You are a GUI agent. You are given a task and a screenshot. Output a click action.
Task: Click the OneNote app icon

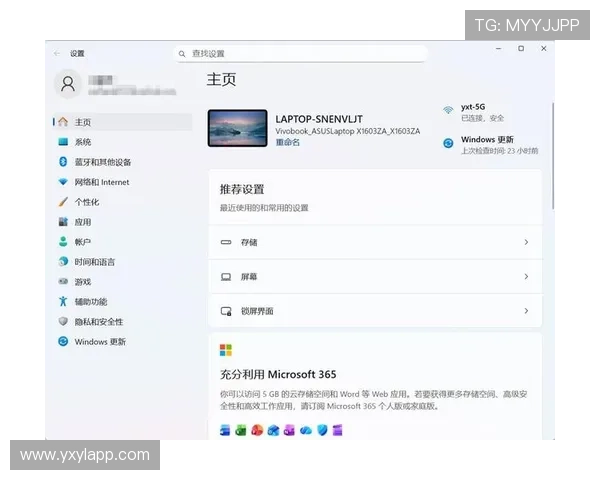[x=289, y=430]
